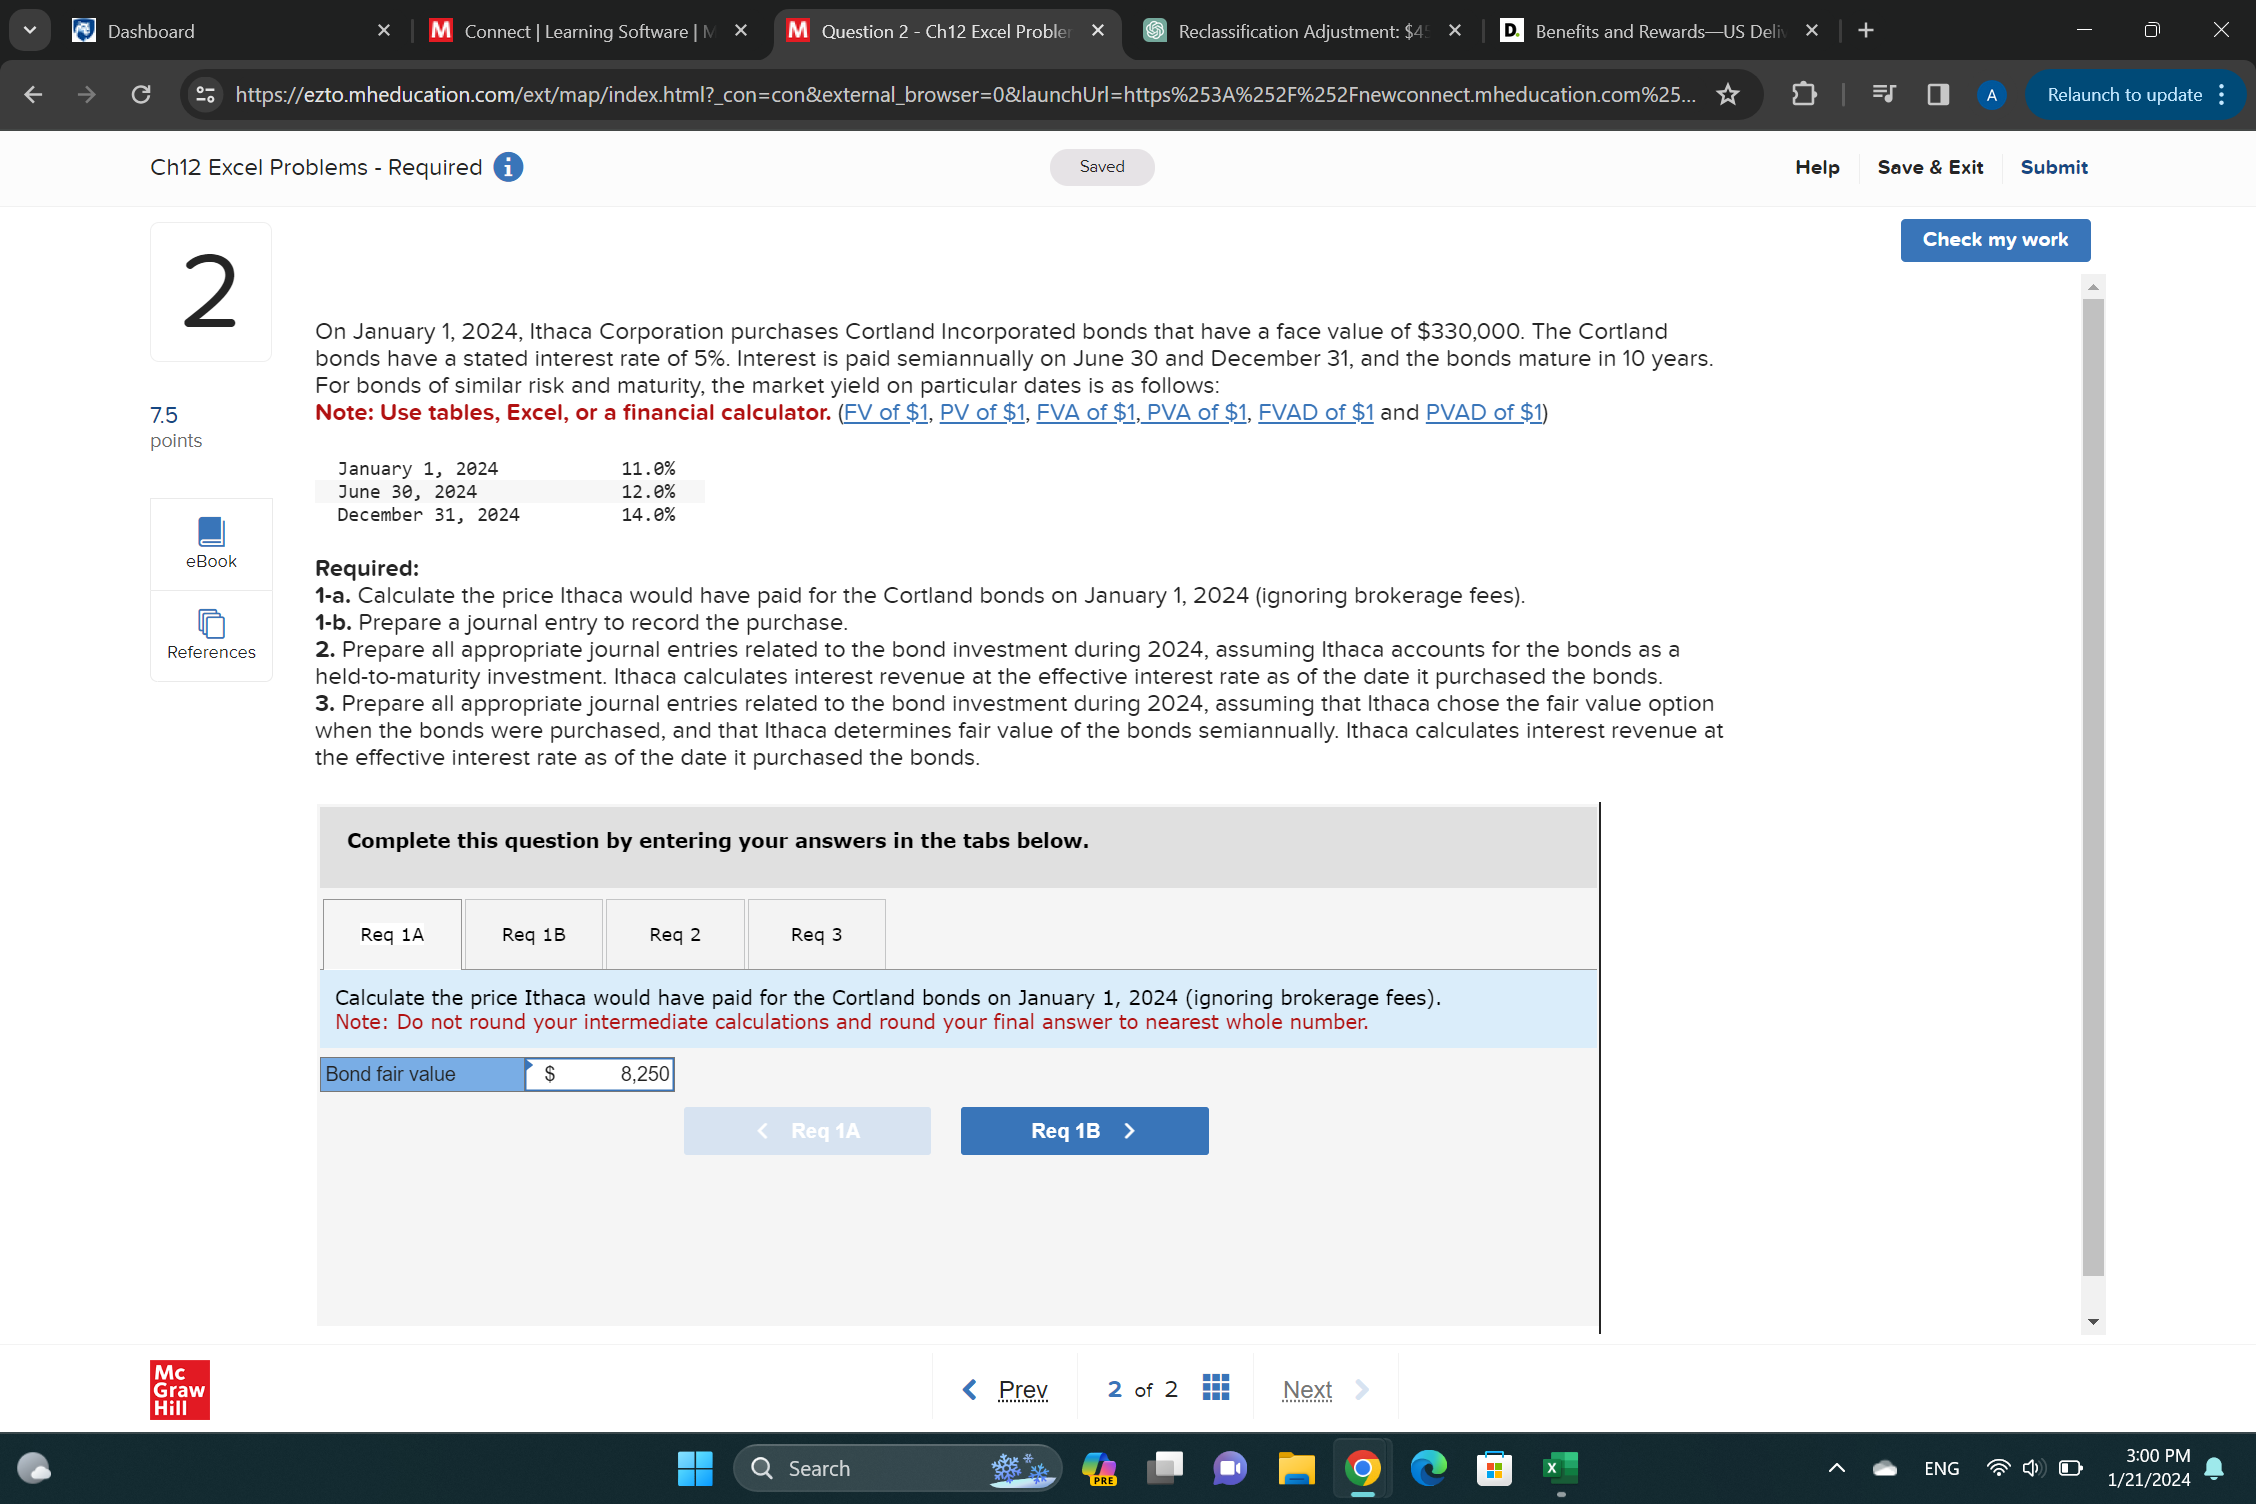Open the Windows Search box
The width and height of the screenshot is (2256, 1504).
880,1468
